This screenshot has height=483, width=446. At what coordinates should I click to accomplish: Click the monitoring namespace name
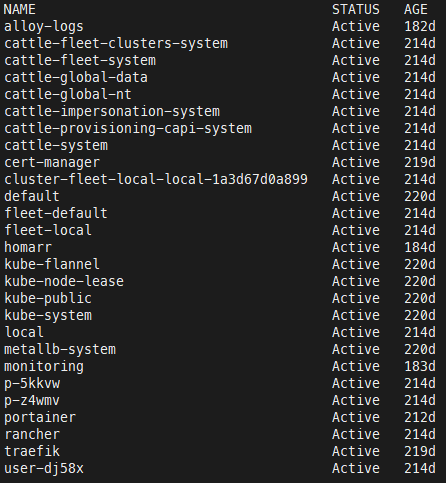[x=44, y=366]
